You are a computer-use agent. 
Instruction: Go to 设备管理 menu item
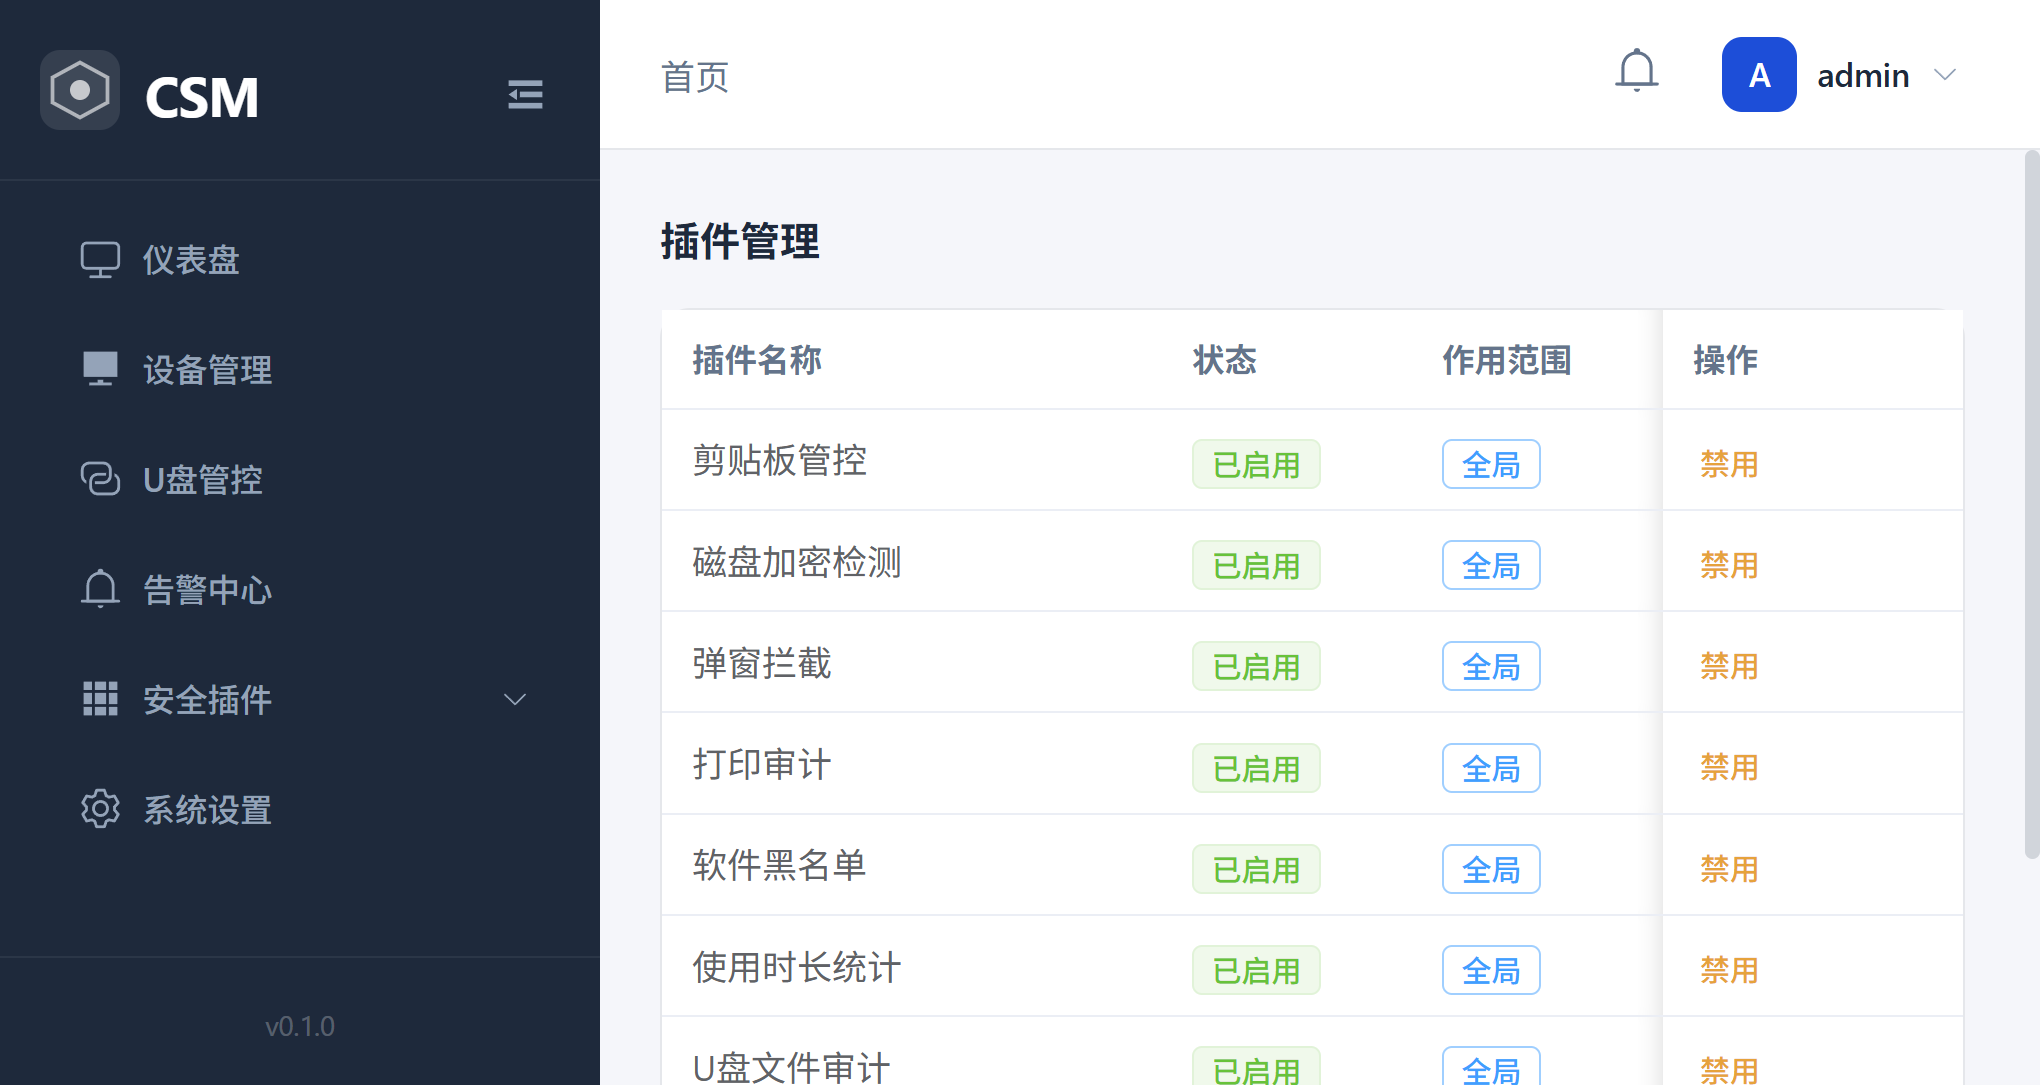click(207, 369)
